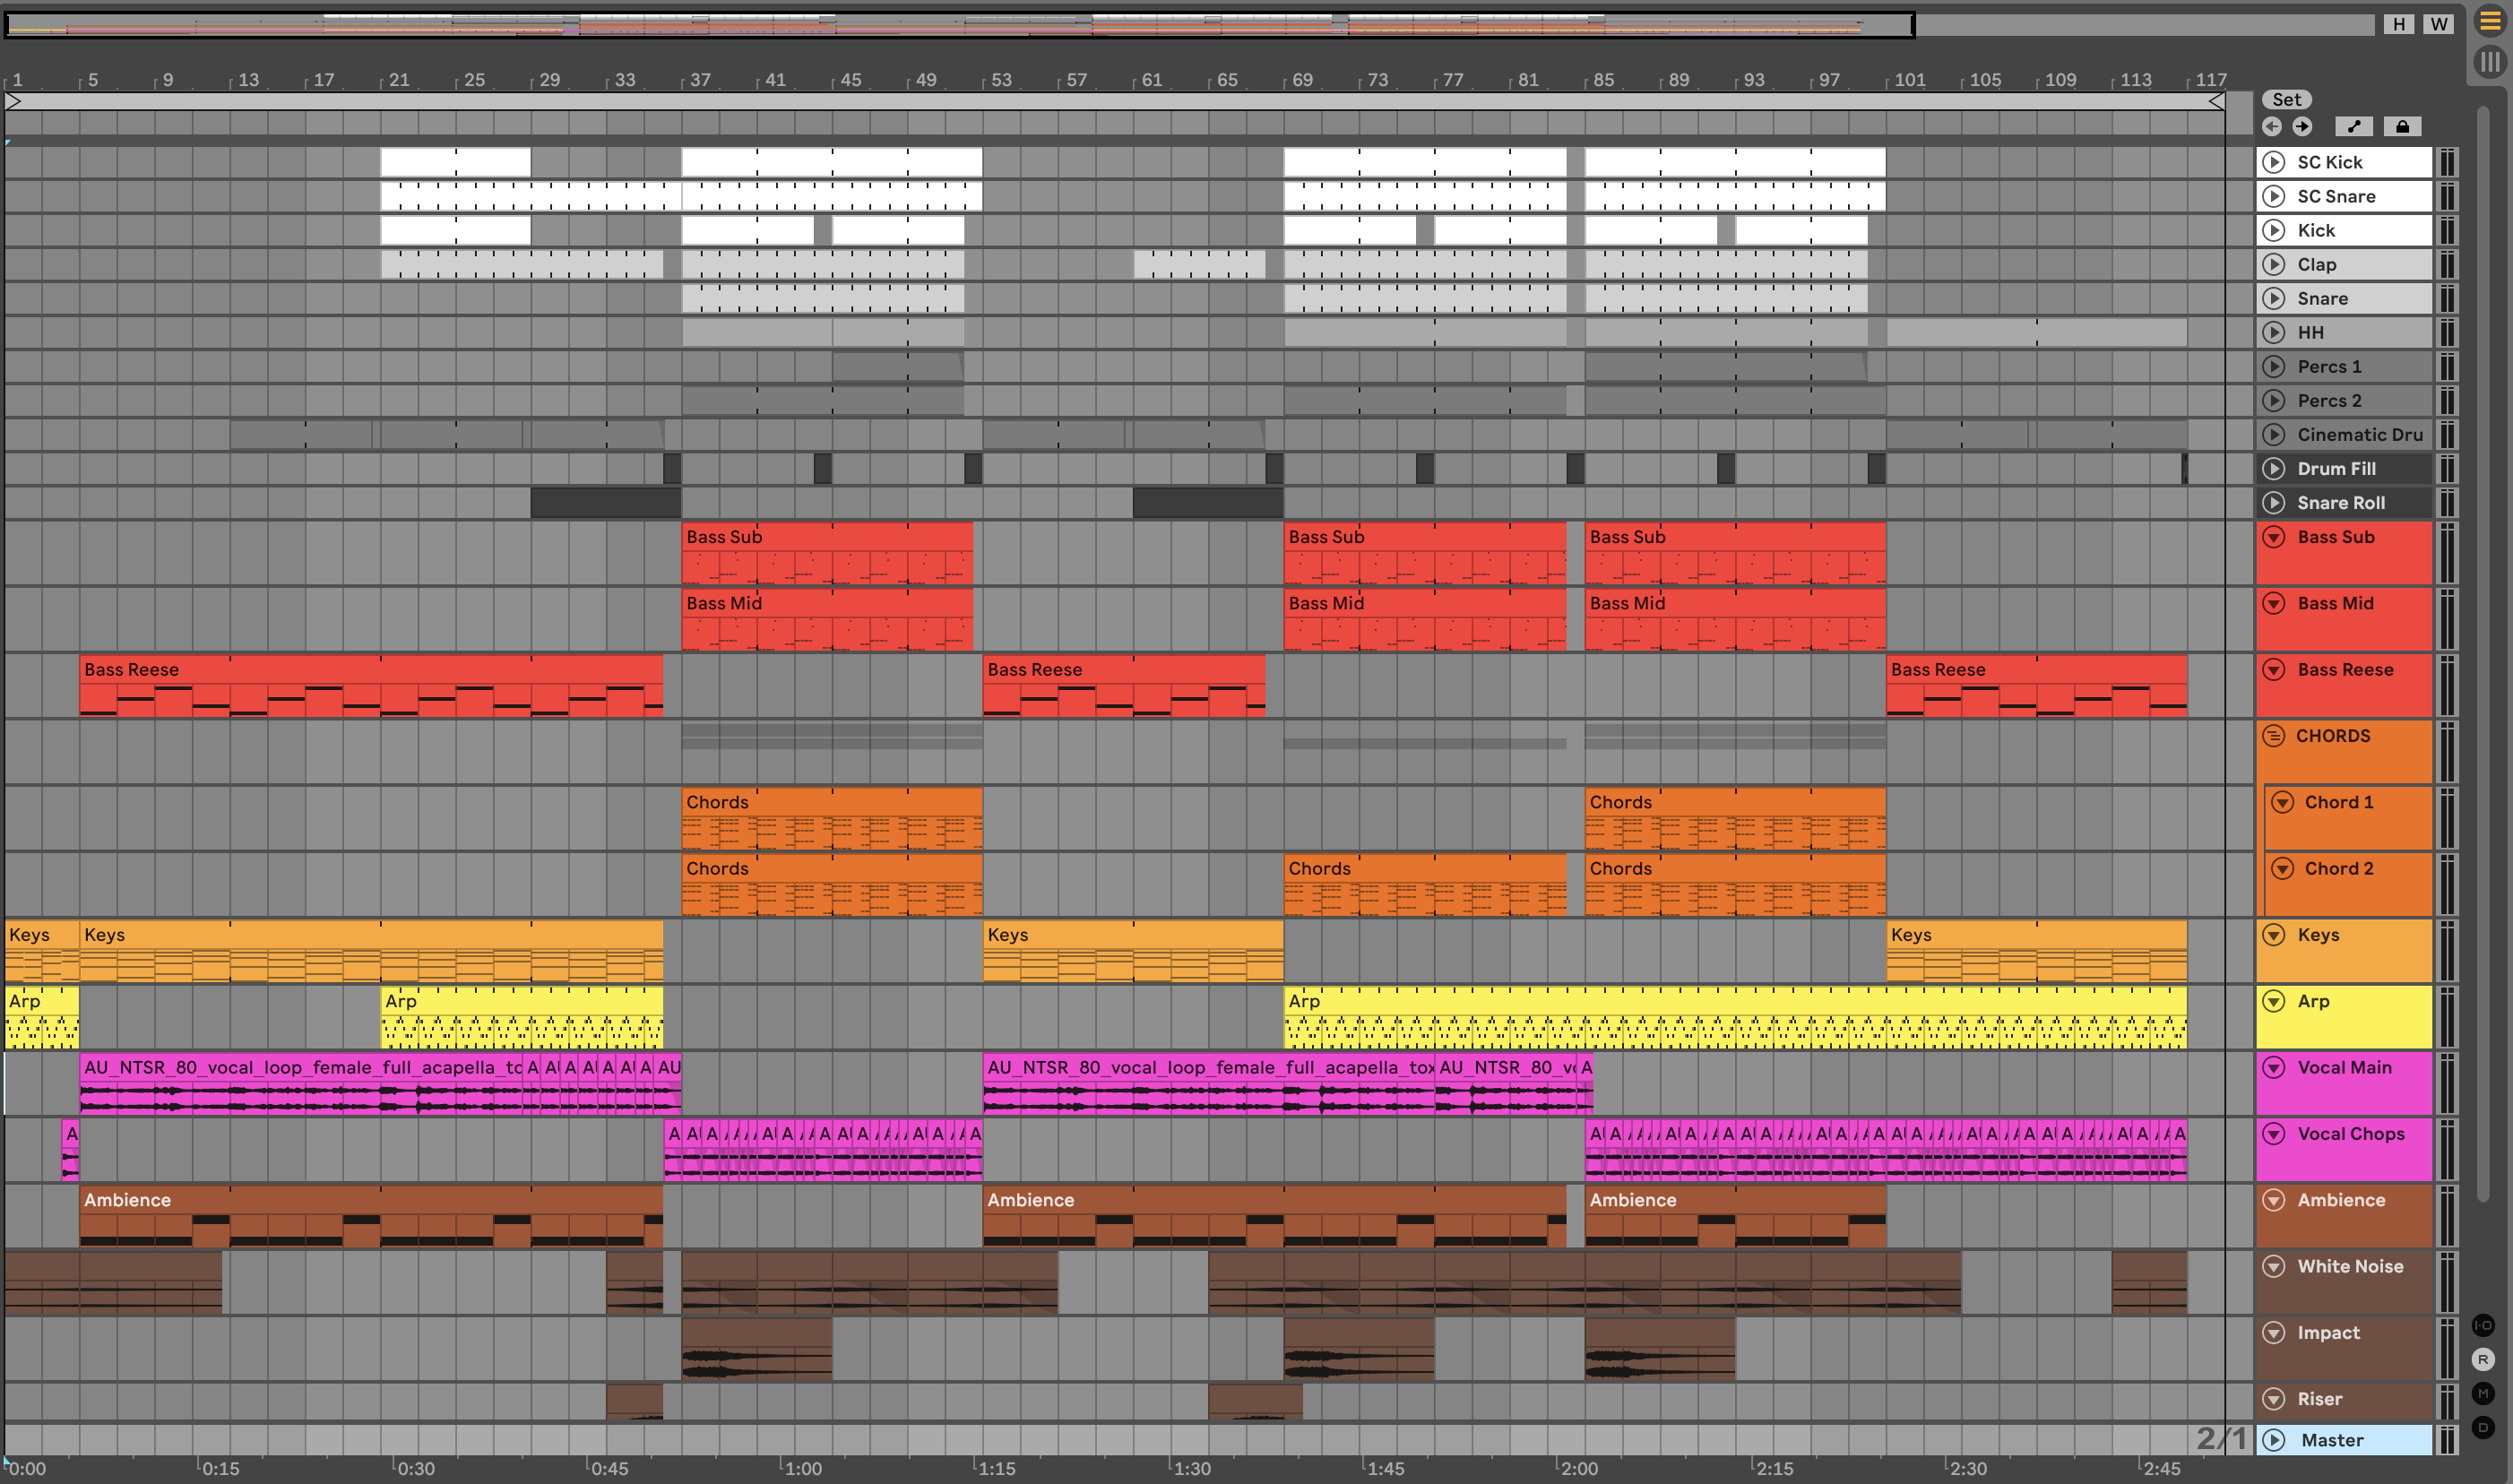Toggle Automation Mode line icon
Screen dimensions: 2513x1484
pos(2354,126)
